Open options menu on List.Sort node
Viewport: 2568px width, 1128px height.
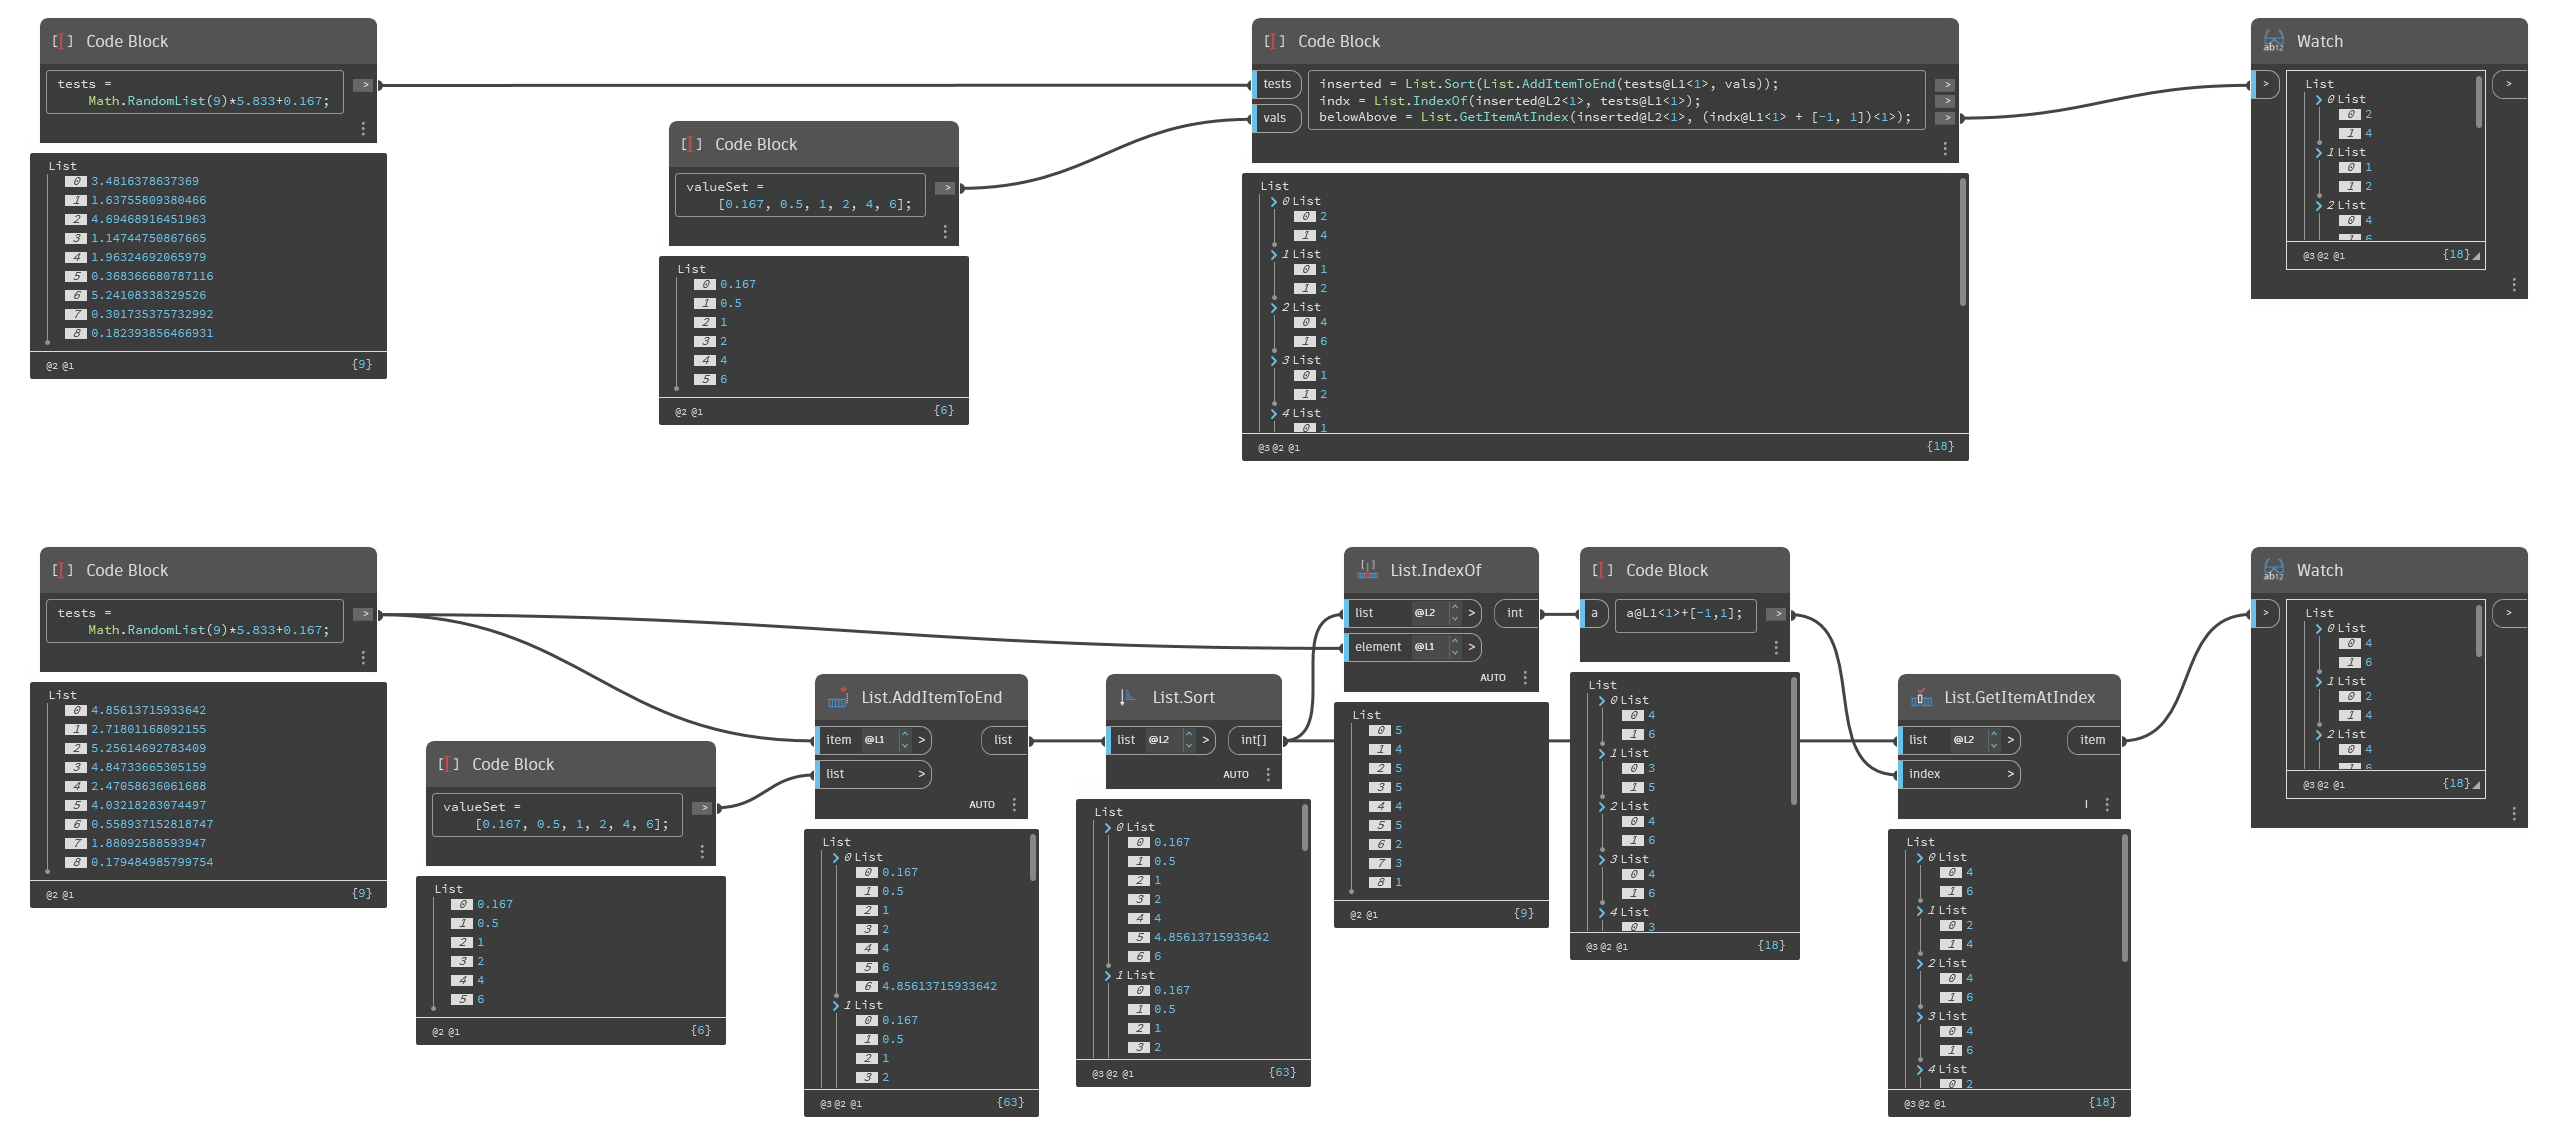1268,774
